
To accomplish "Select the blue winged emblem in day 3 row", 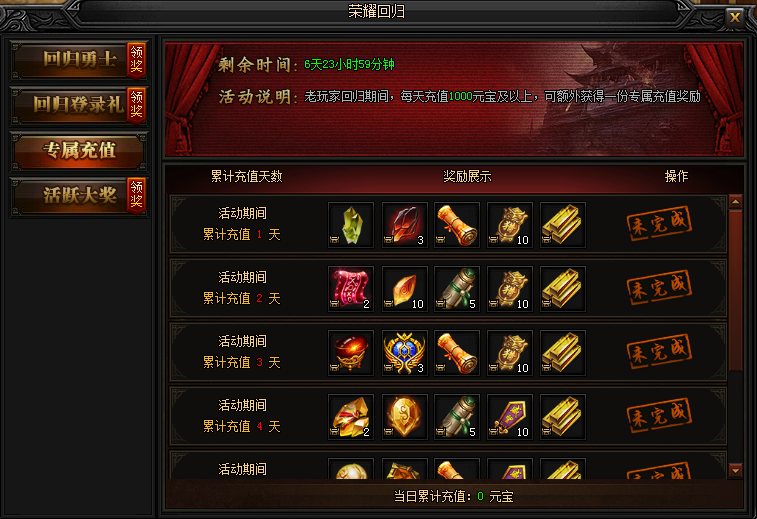I will point(405,353).
